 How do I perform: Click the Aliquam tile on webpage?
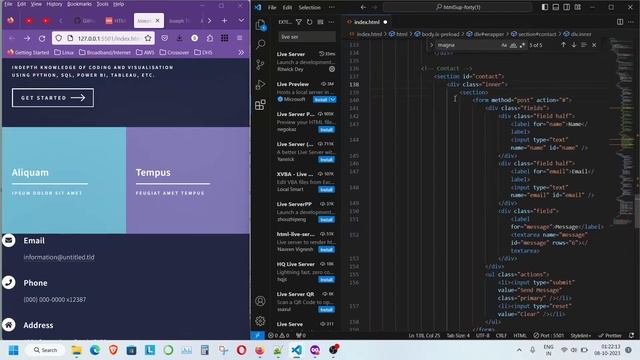pos(64,180)
